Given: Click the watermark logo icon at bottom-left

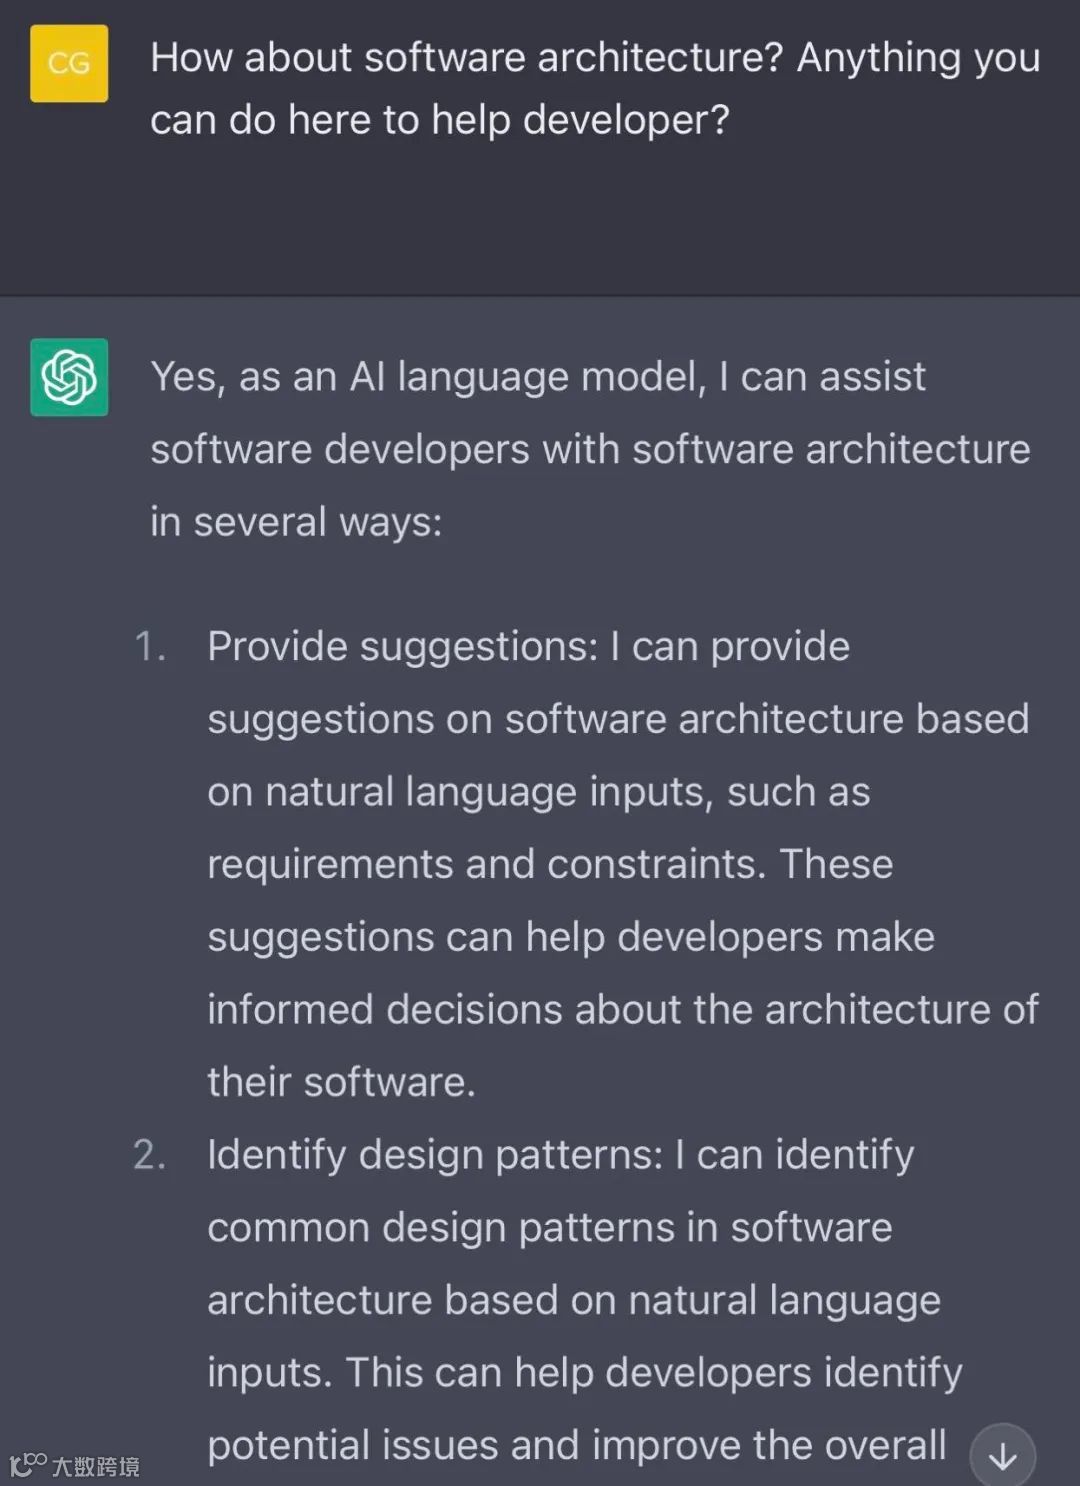Looking at the screenshot, I should click(x=27, y=1464).
